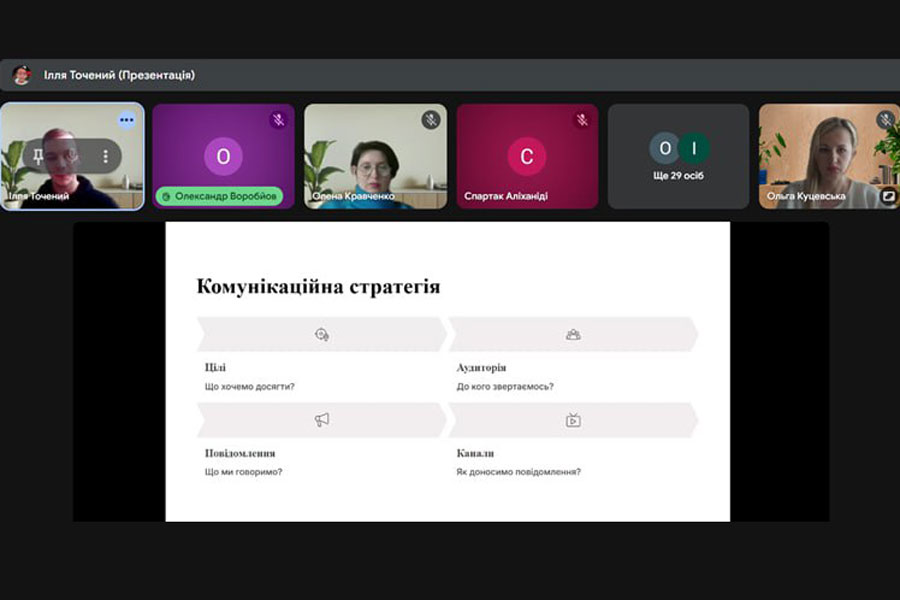Click the text До кого звертаємось?

coord(505,386)
